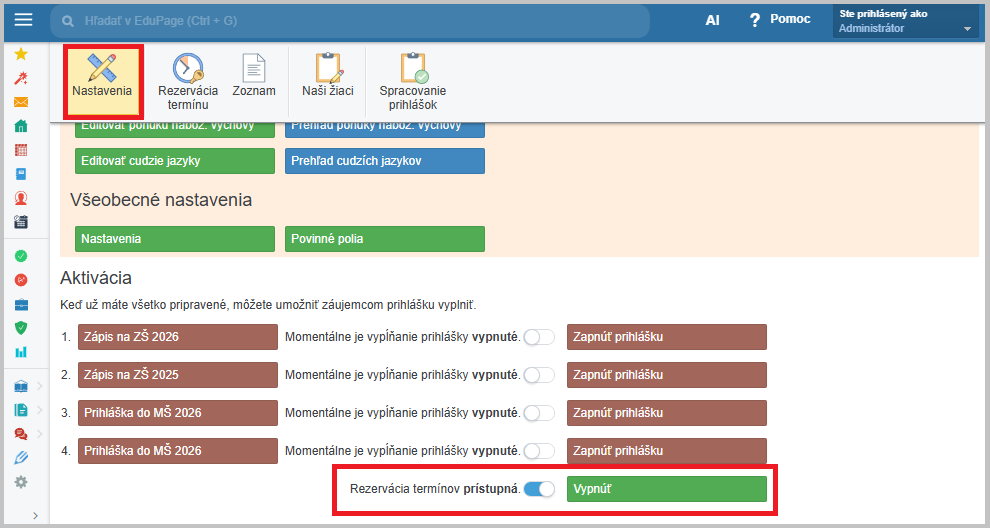990x528 pixels.
Task: Click the green house icon in sidebar
Action: click(21, 126)
